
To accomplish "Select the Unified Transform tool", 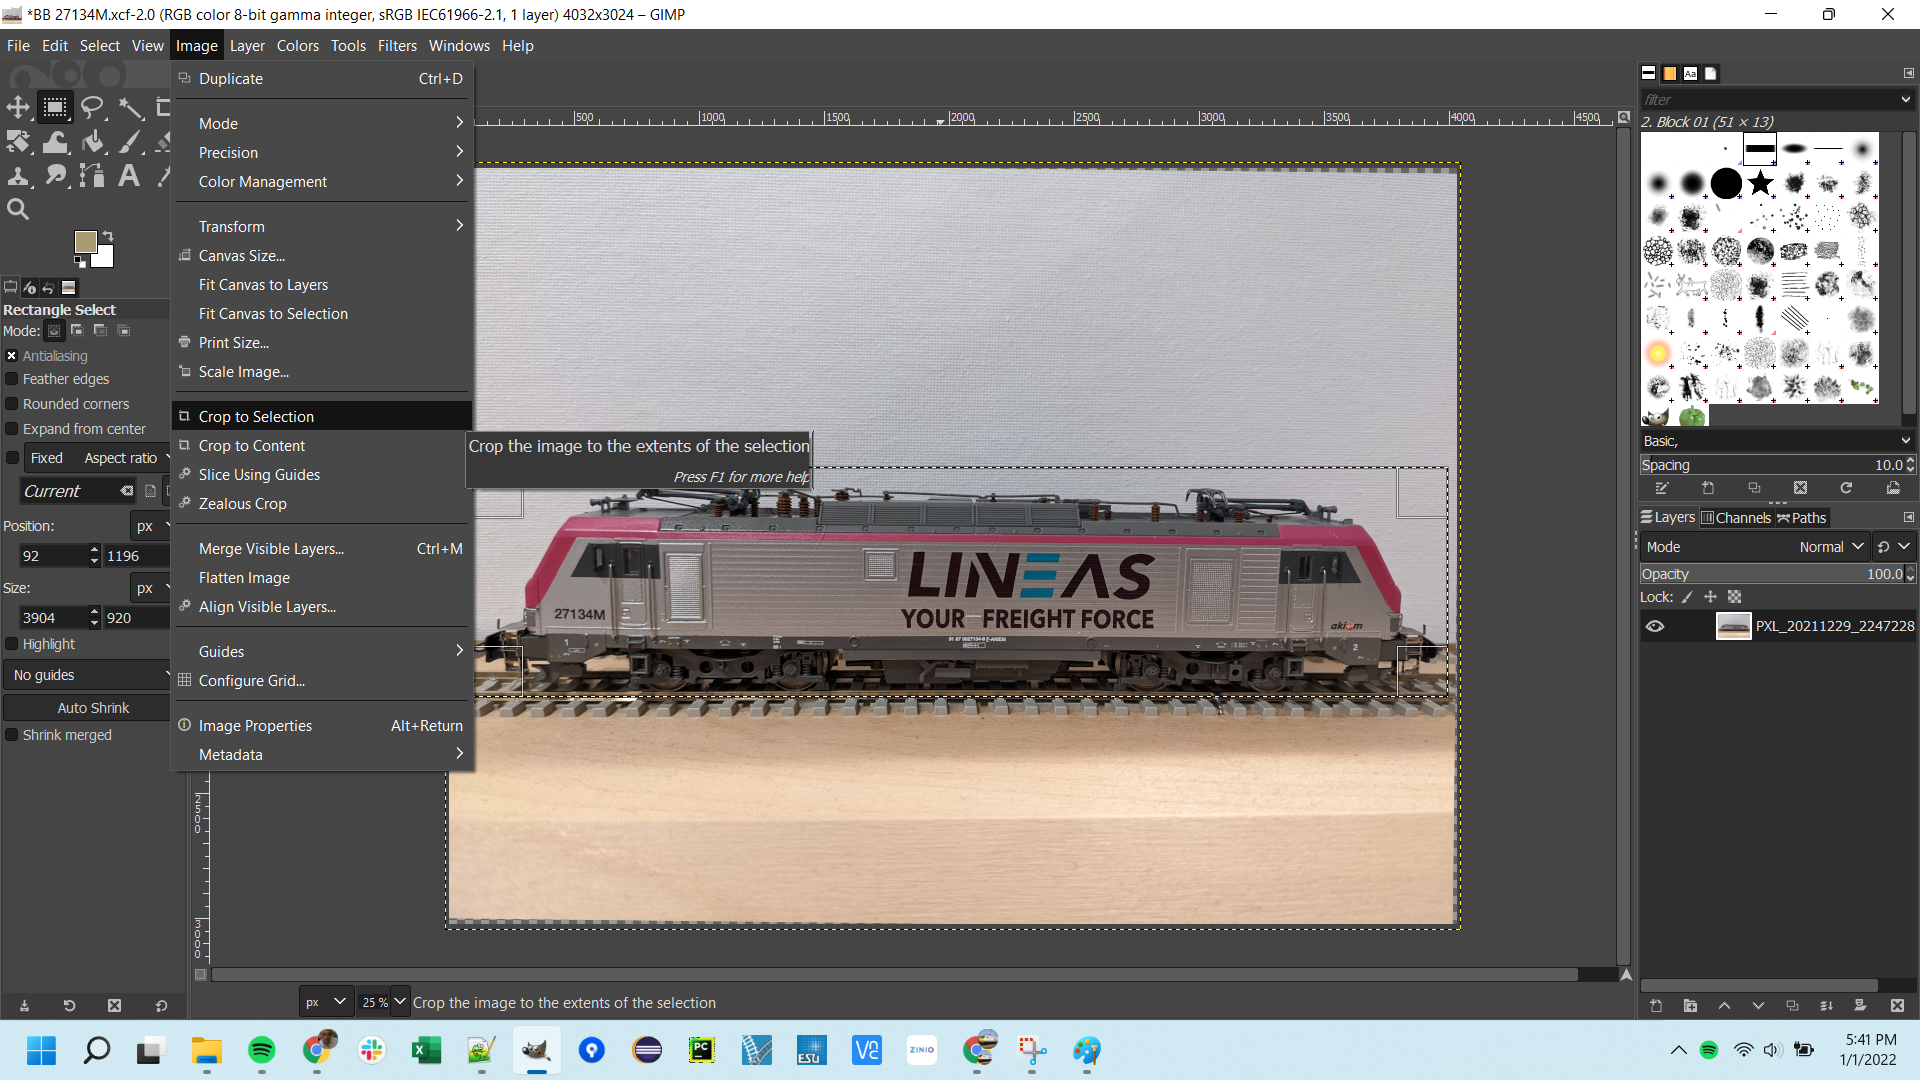I will click(18, 142).
